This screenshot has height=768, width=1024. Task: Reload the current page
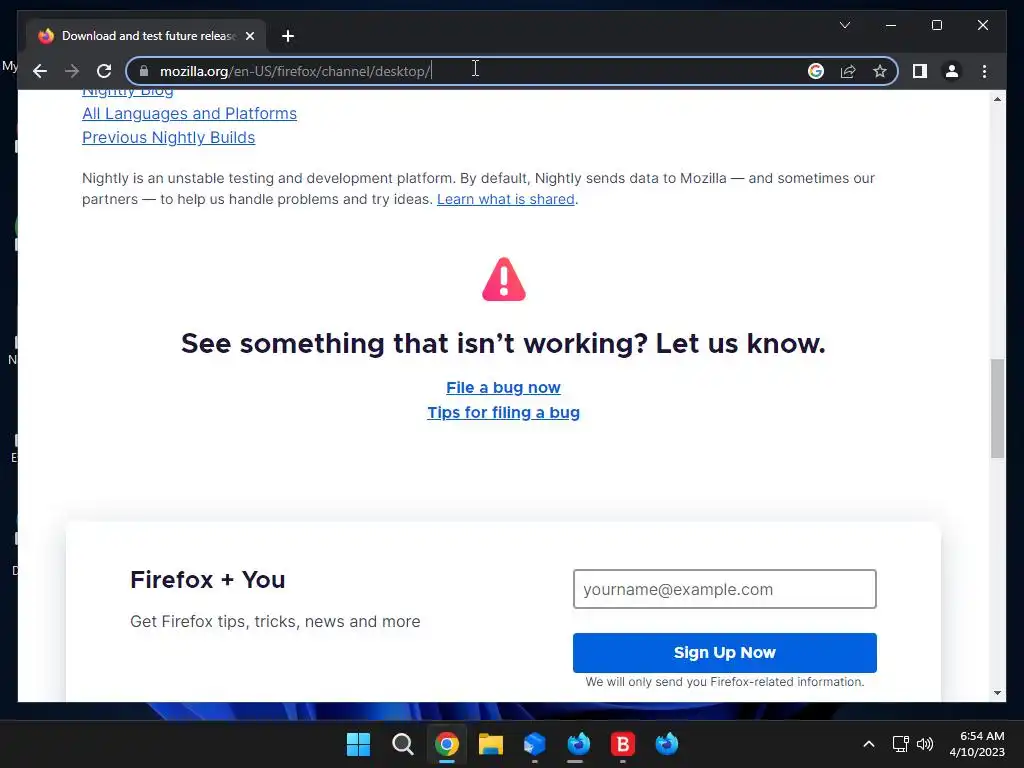tap(104, 71)
